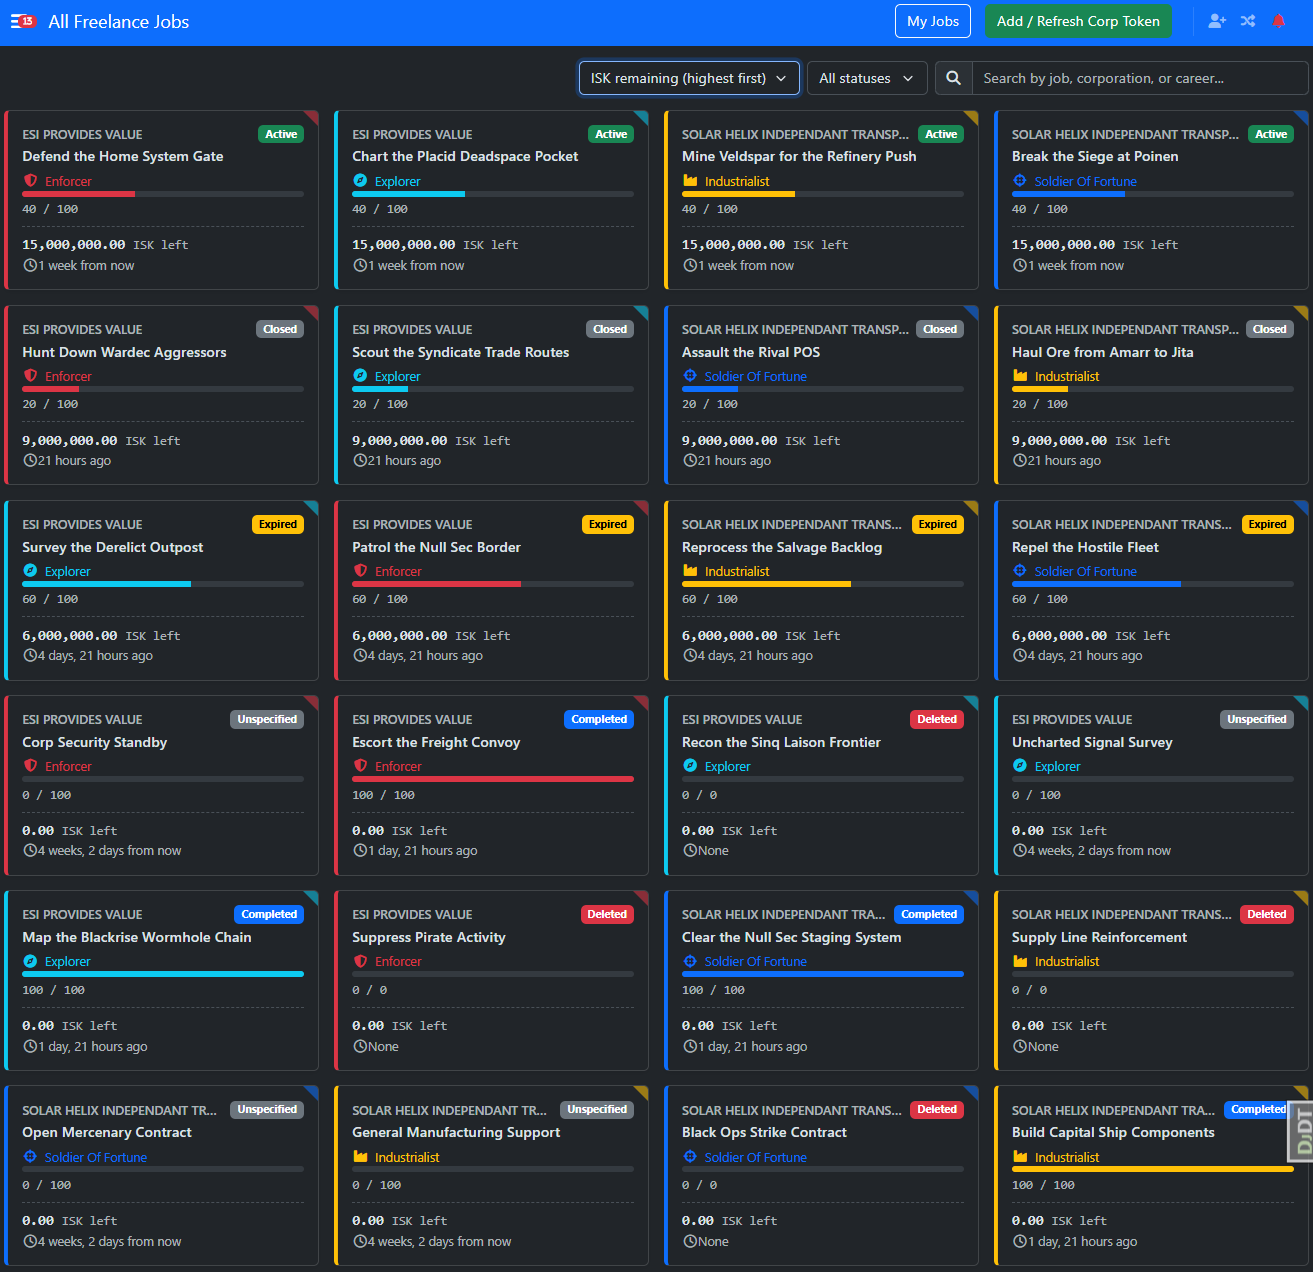Screen dimensions: 1313x1272
Task: Open the Black Ops Strike Contract job
Action: click(x=764, y=1132)
